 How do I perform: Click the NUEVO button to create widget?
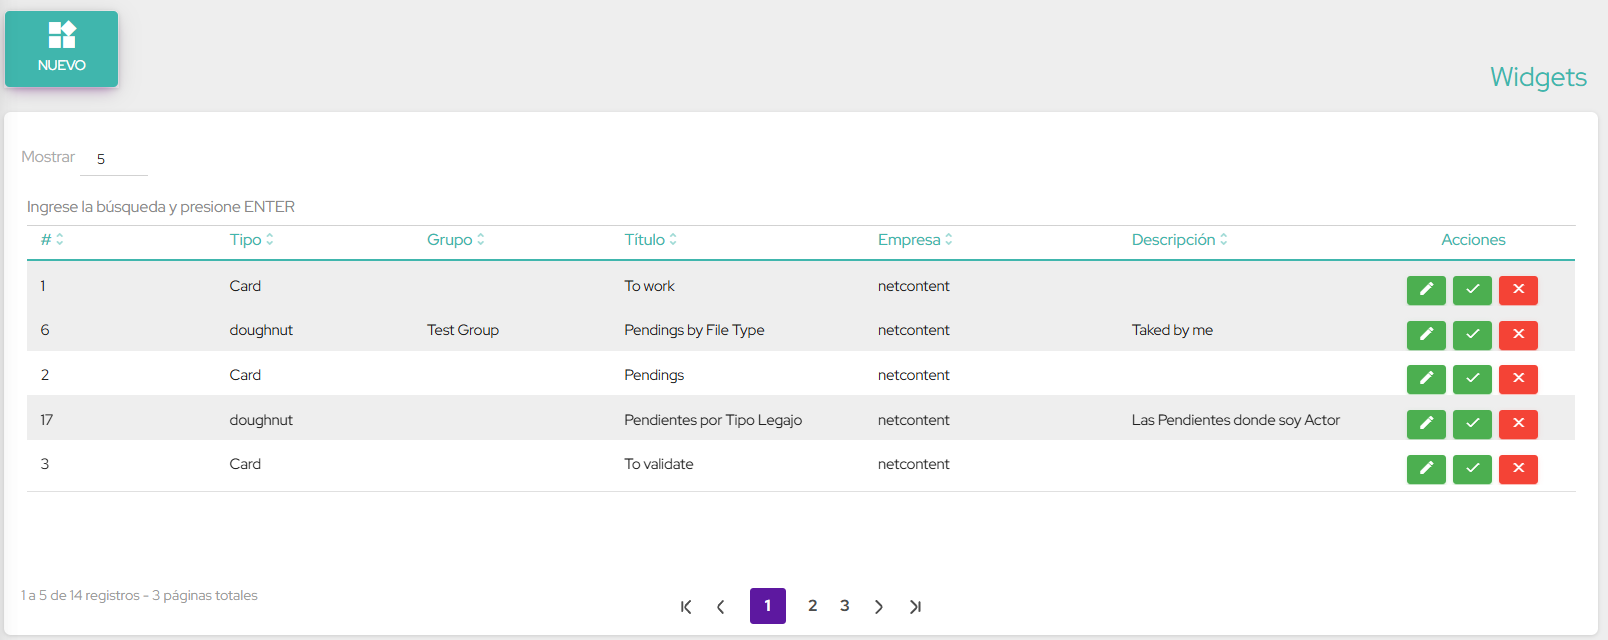[61, 49]
